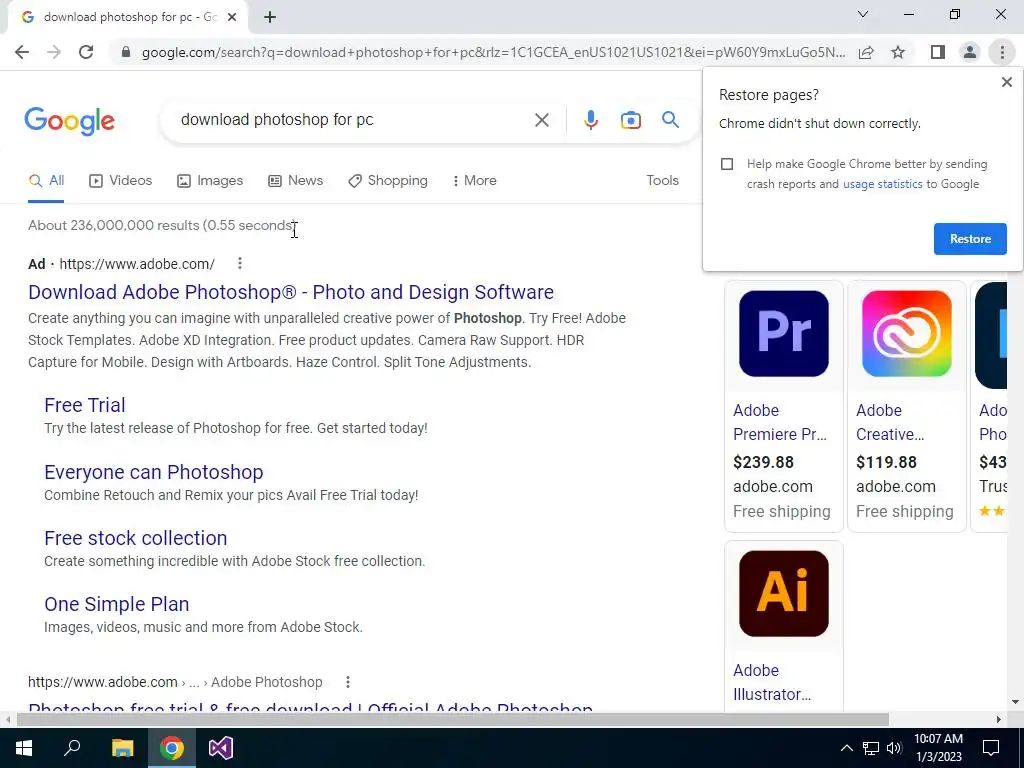Click the horizontal scrollbar thumb
The height and width of the screenshot is (768, 1024).
453,720
